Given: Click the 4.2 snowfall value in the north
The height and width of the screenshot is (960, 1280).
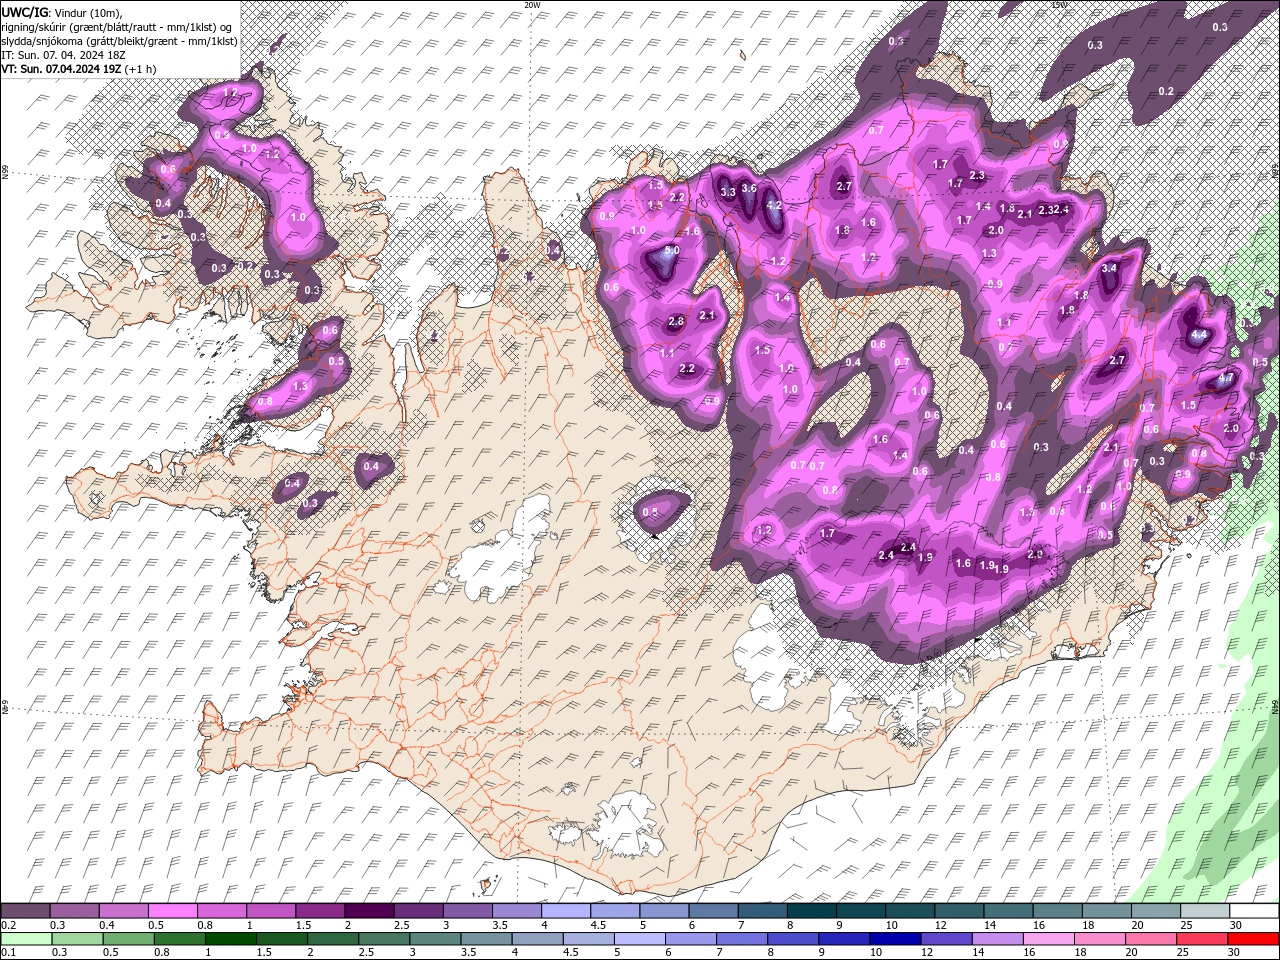Looking at the screenshot, I should pos(773,205).
